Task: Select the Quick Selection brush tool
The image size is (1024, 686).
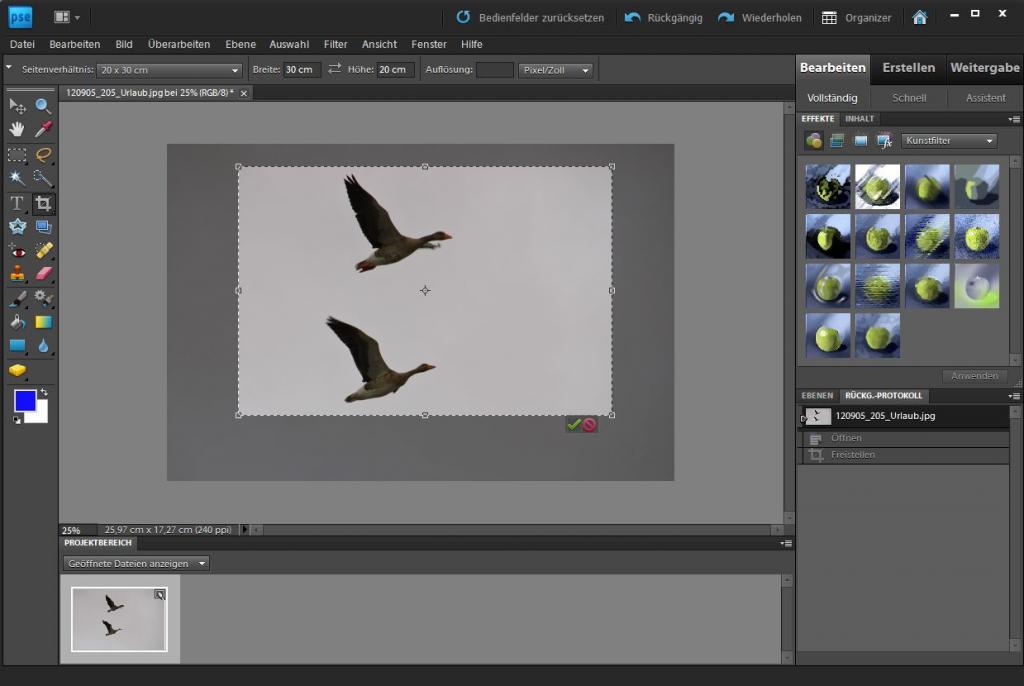Action: tap(43, 178)
